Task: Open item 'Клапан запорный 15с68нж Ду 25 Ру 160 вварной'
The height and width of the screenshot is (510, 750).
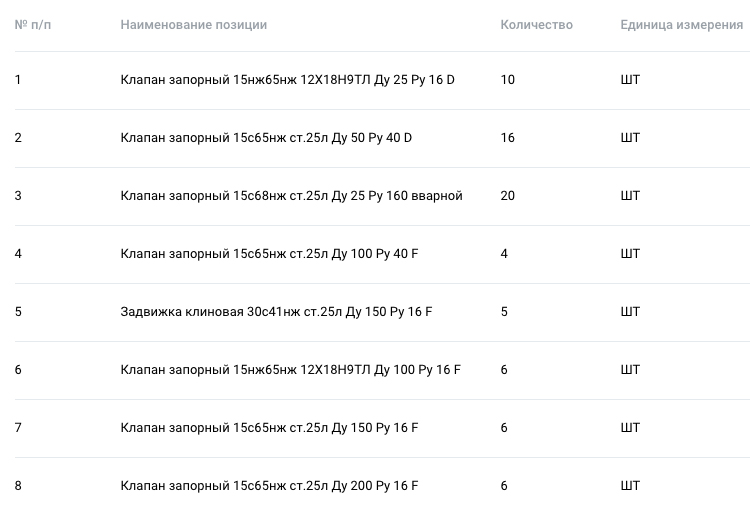Action: pyautogui.click(x=291, y=196)
